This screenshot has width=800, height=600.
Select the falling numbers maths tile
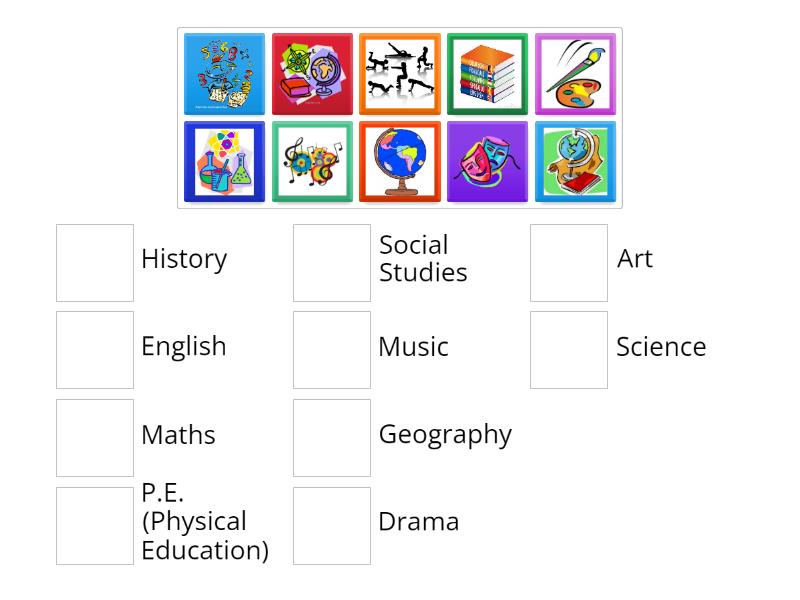click(224, 73)
